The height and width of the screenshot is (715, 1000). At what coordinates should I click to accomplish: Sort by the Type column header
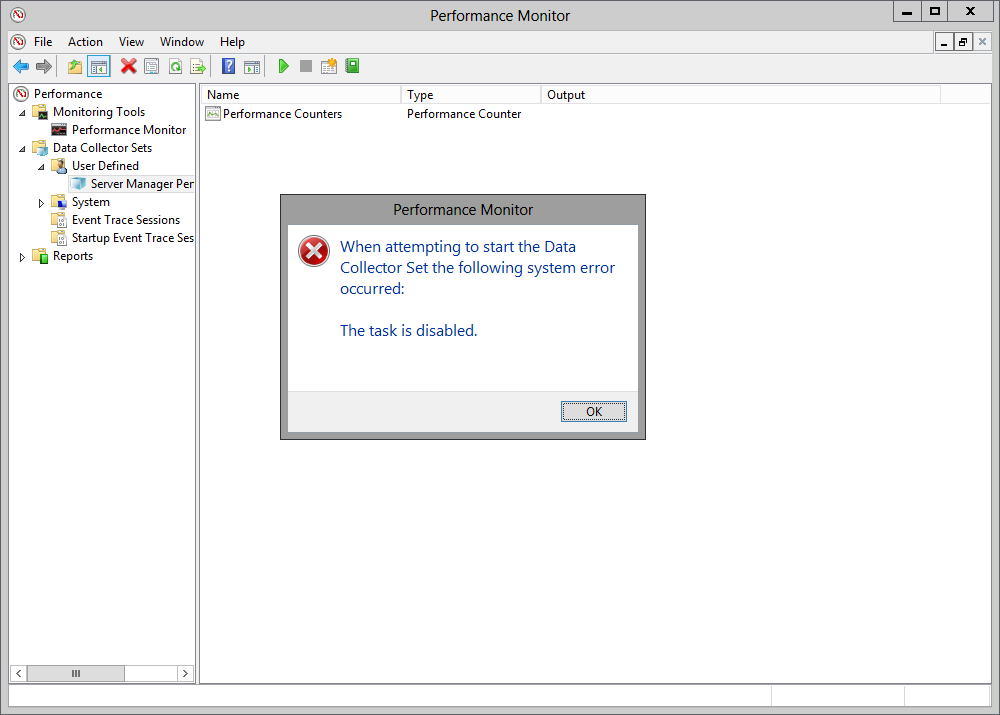click(x=471, y=94)
